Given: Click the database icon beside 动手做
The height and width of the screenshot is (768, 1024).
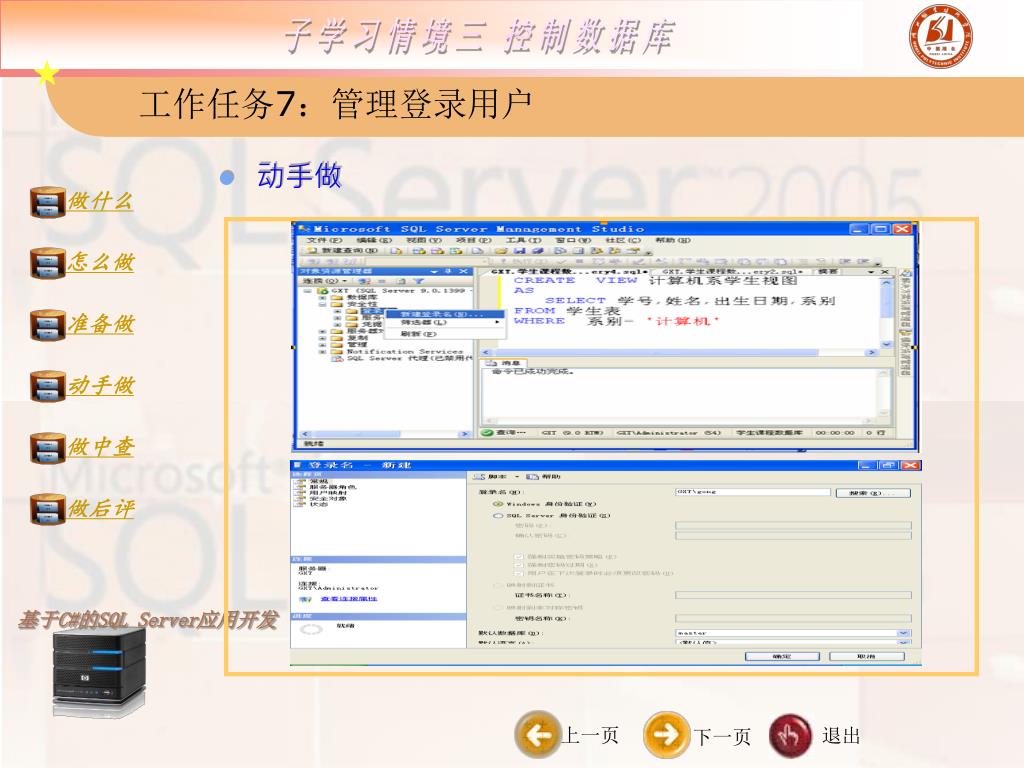Looking at the screenshot, I should coord(48,386).
